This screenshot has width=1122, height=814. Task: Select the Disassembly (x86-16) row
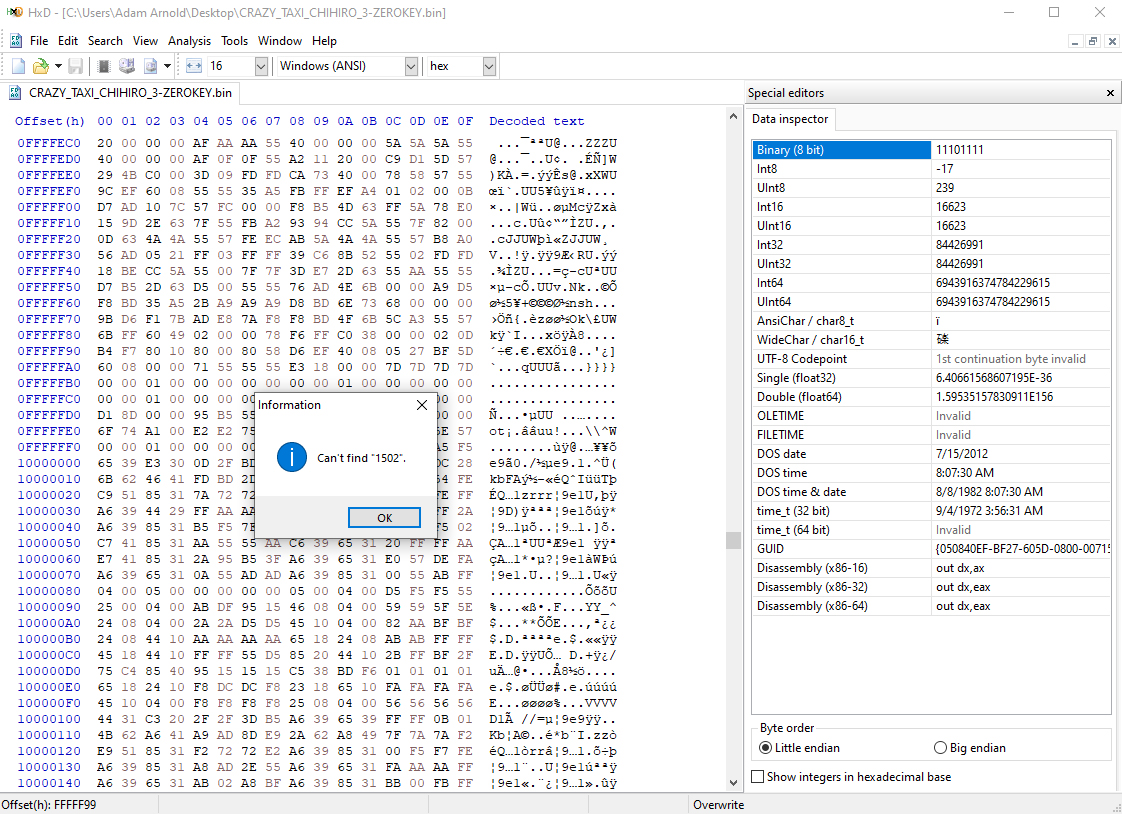[932, 568]
